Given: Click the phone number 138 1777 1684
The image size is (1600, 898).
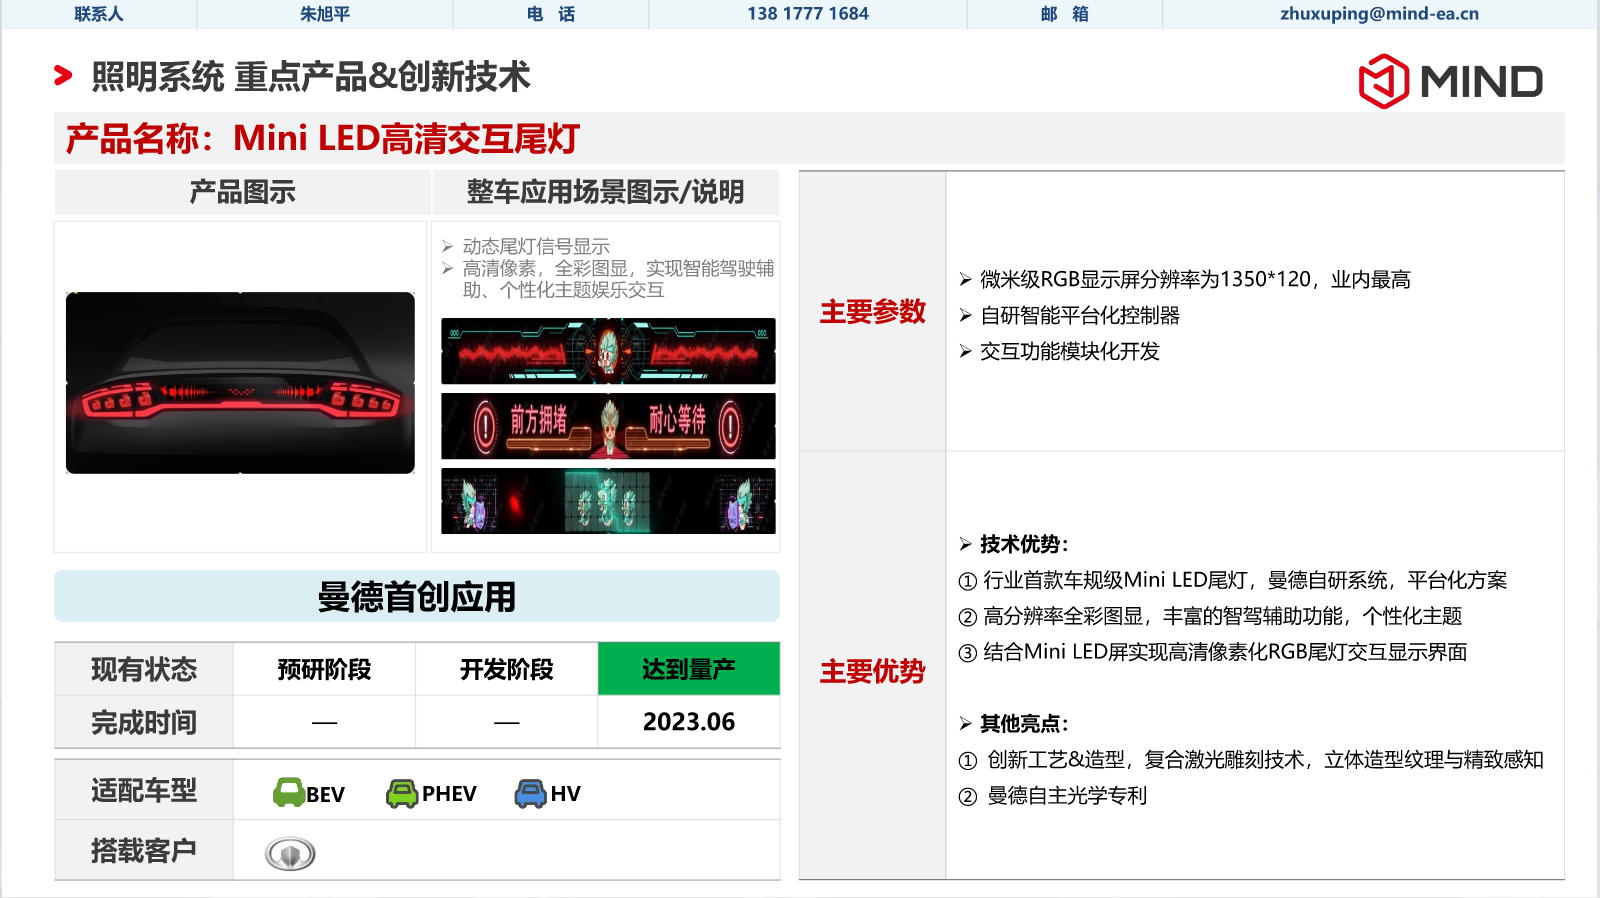Looking at the screenshot, I should point(807,14).
